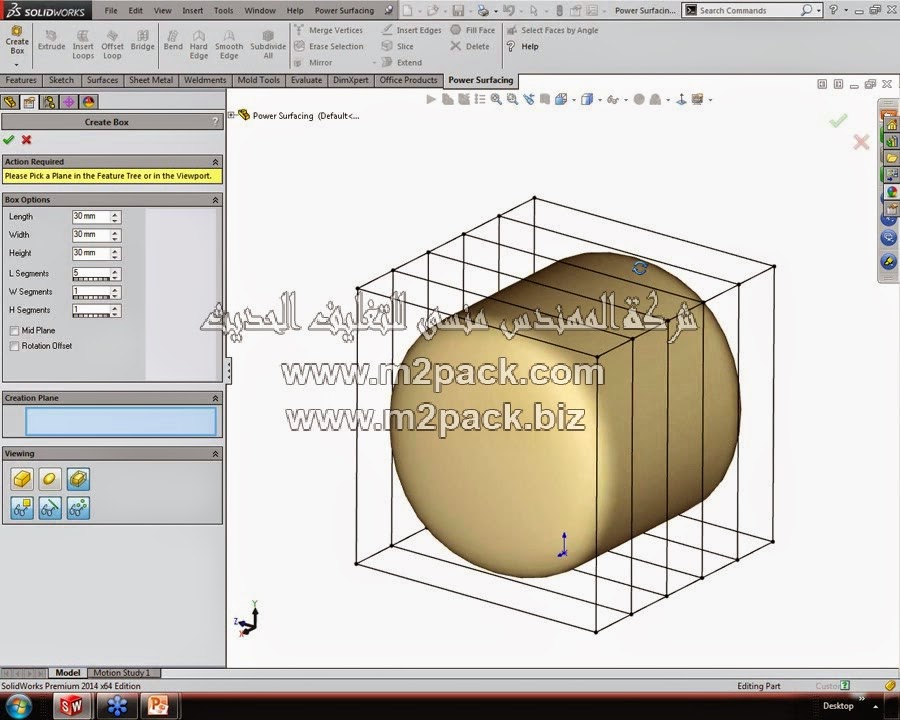Screen dimensions: 900x720
Task: Open the Create Box dropdown arrow
Action: 17,64
